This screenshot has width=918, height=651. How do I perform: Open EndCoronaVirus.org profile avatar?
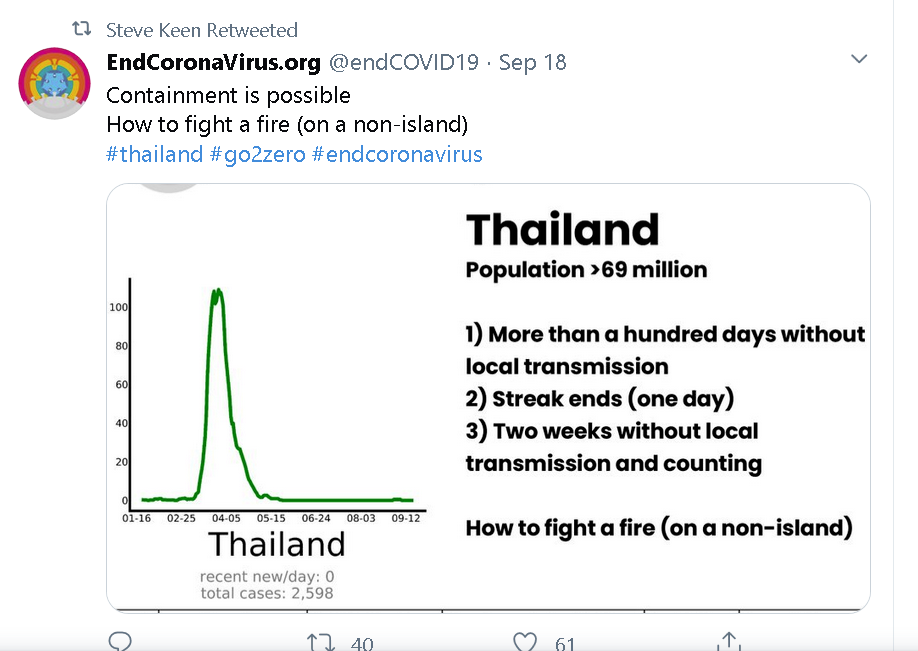(x=54, y=83)
